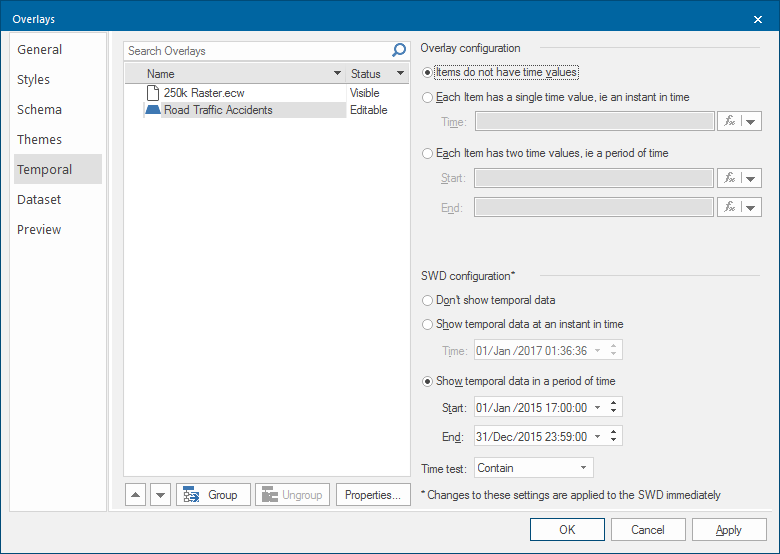Open fx expression button for End field
The image size is (780, 554).
click(730, 207)
